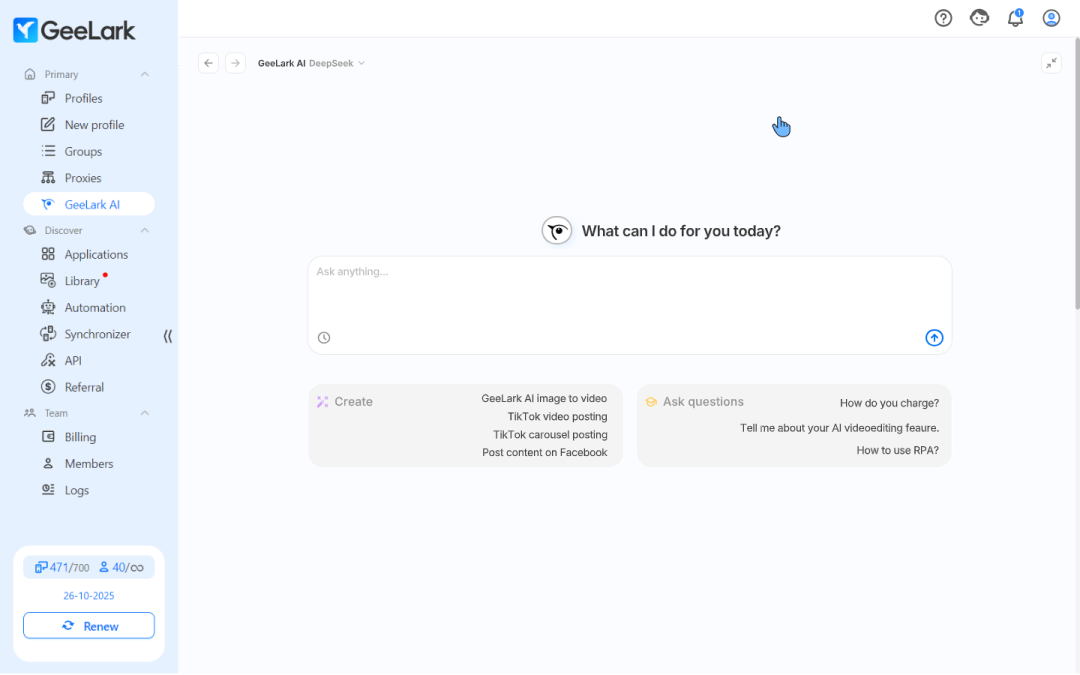Open the notifications bell

click(1015, 18)
